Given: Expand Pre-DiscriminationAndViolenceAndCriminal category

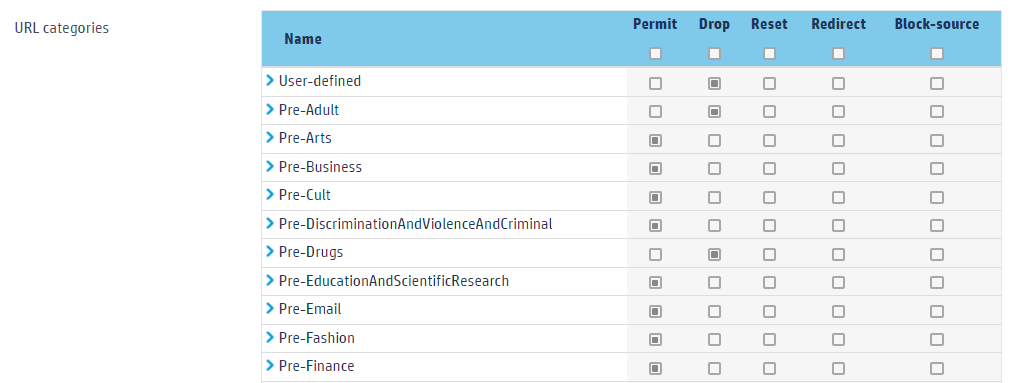Looking at the screenshot, I should (270, 224).
